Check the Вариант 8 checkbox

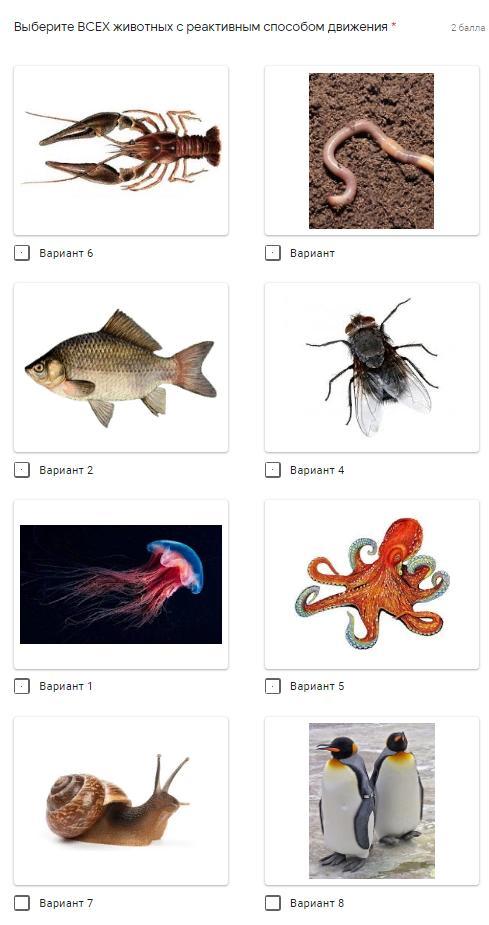point(273,903)
